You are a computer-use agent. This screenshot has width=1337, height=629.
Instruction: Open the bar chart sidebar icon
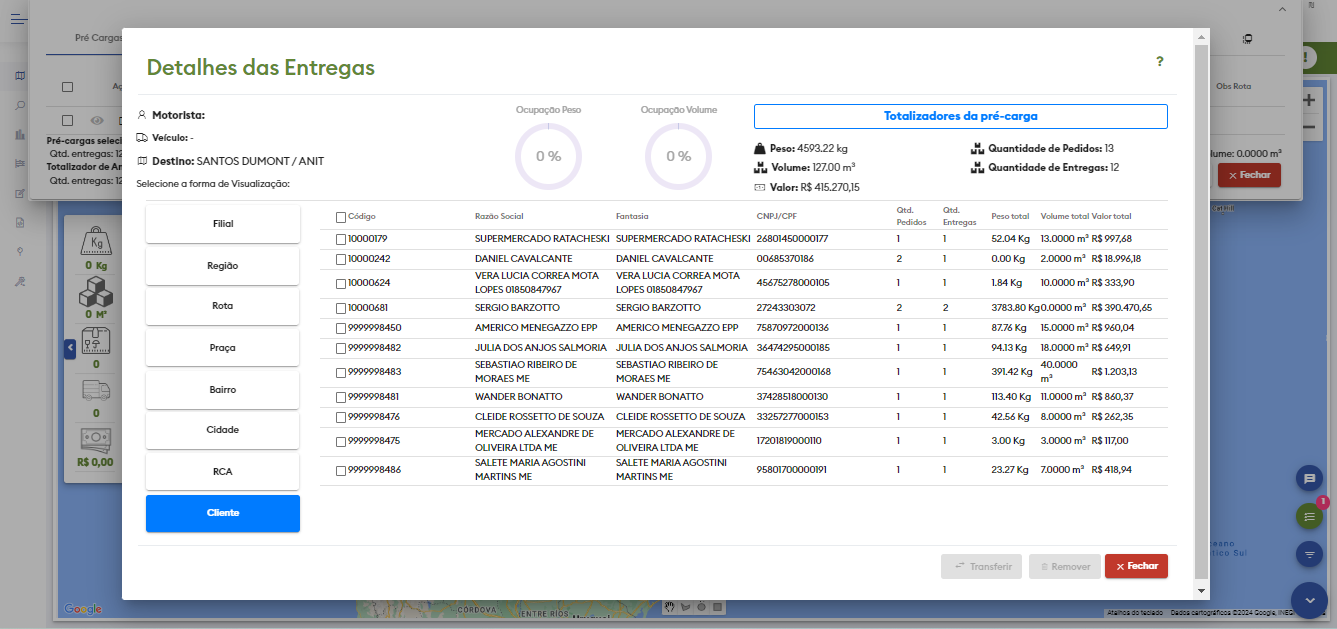(x=19, y=134)
